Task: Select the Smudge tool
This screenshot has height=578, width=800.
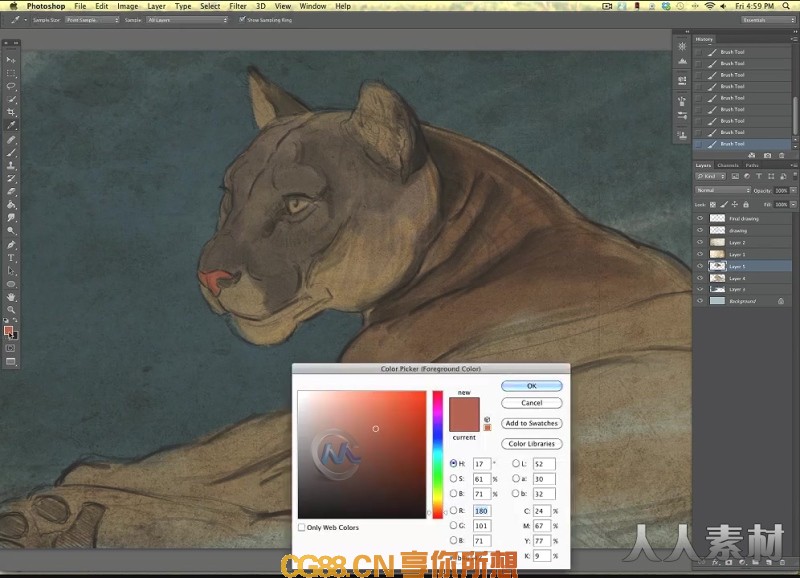Action: [11, 218]
